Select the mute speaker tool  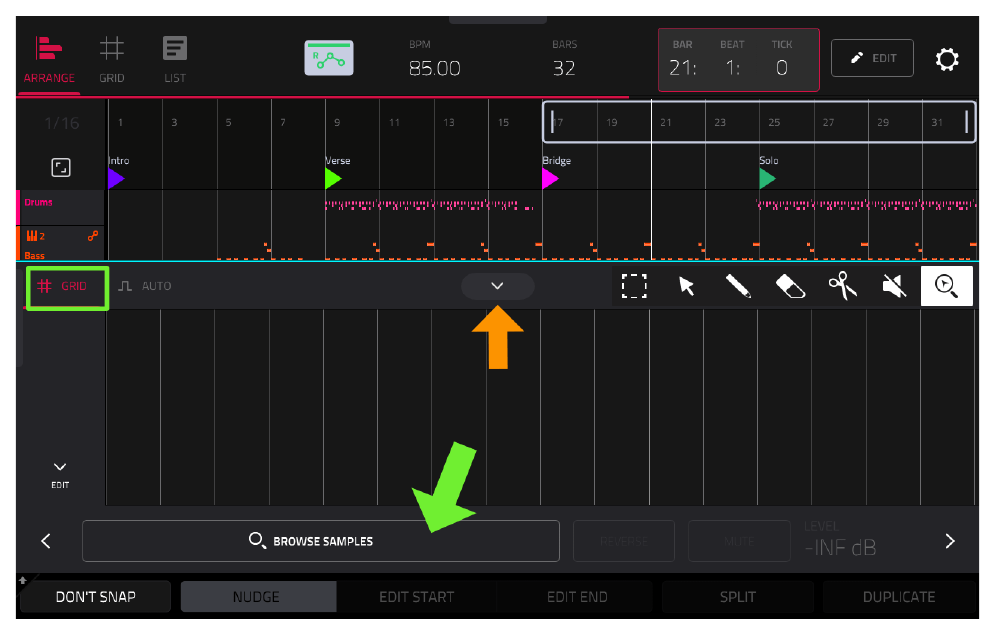(894, 286)
